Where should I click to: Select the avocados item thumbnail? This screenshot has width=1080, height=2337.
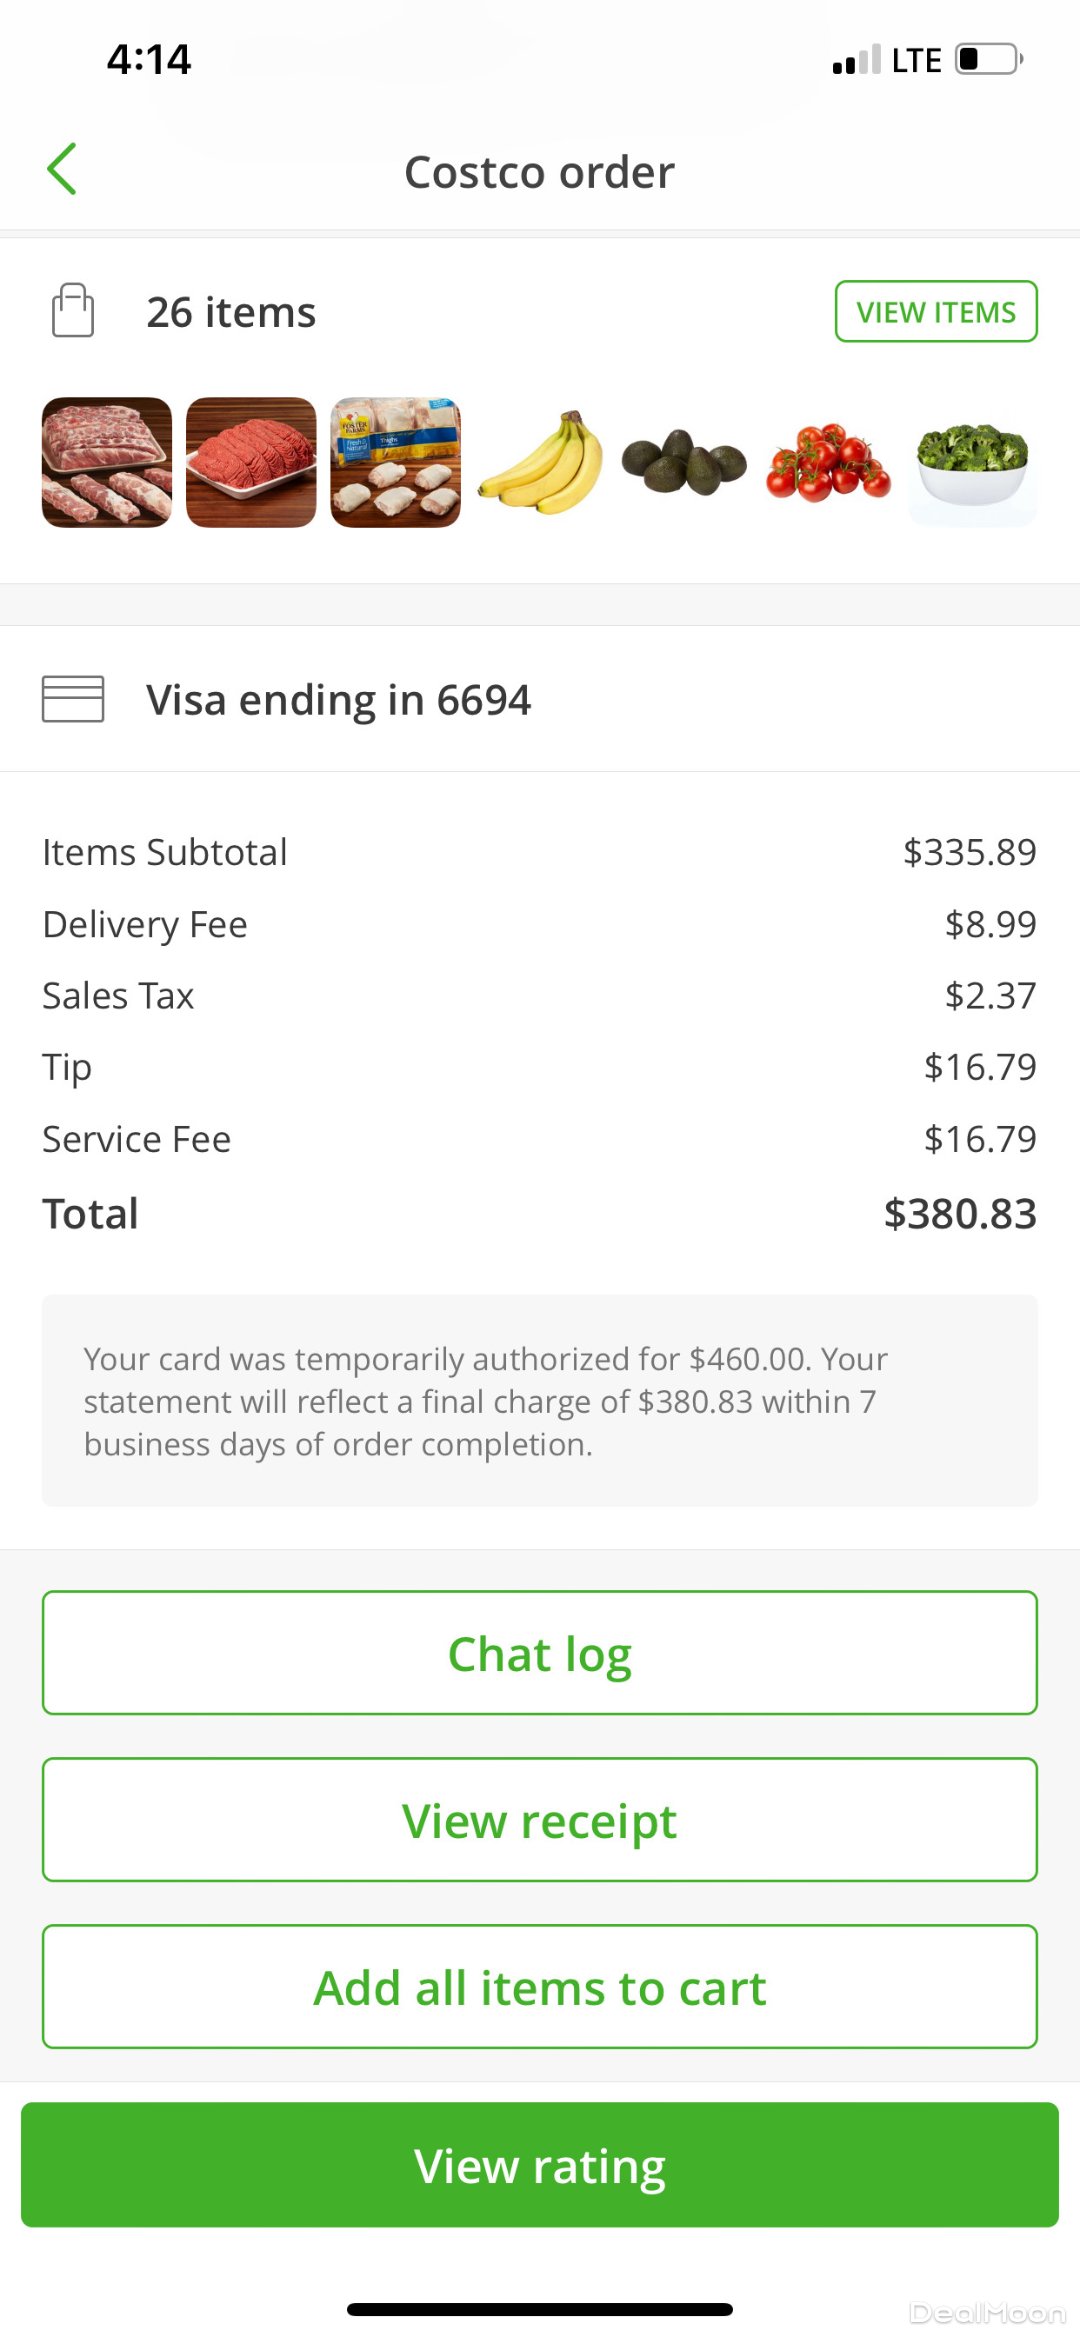(x=684, y=463)
